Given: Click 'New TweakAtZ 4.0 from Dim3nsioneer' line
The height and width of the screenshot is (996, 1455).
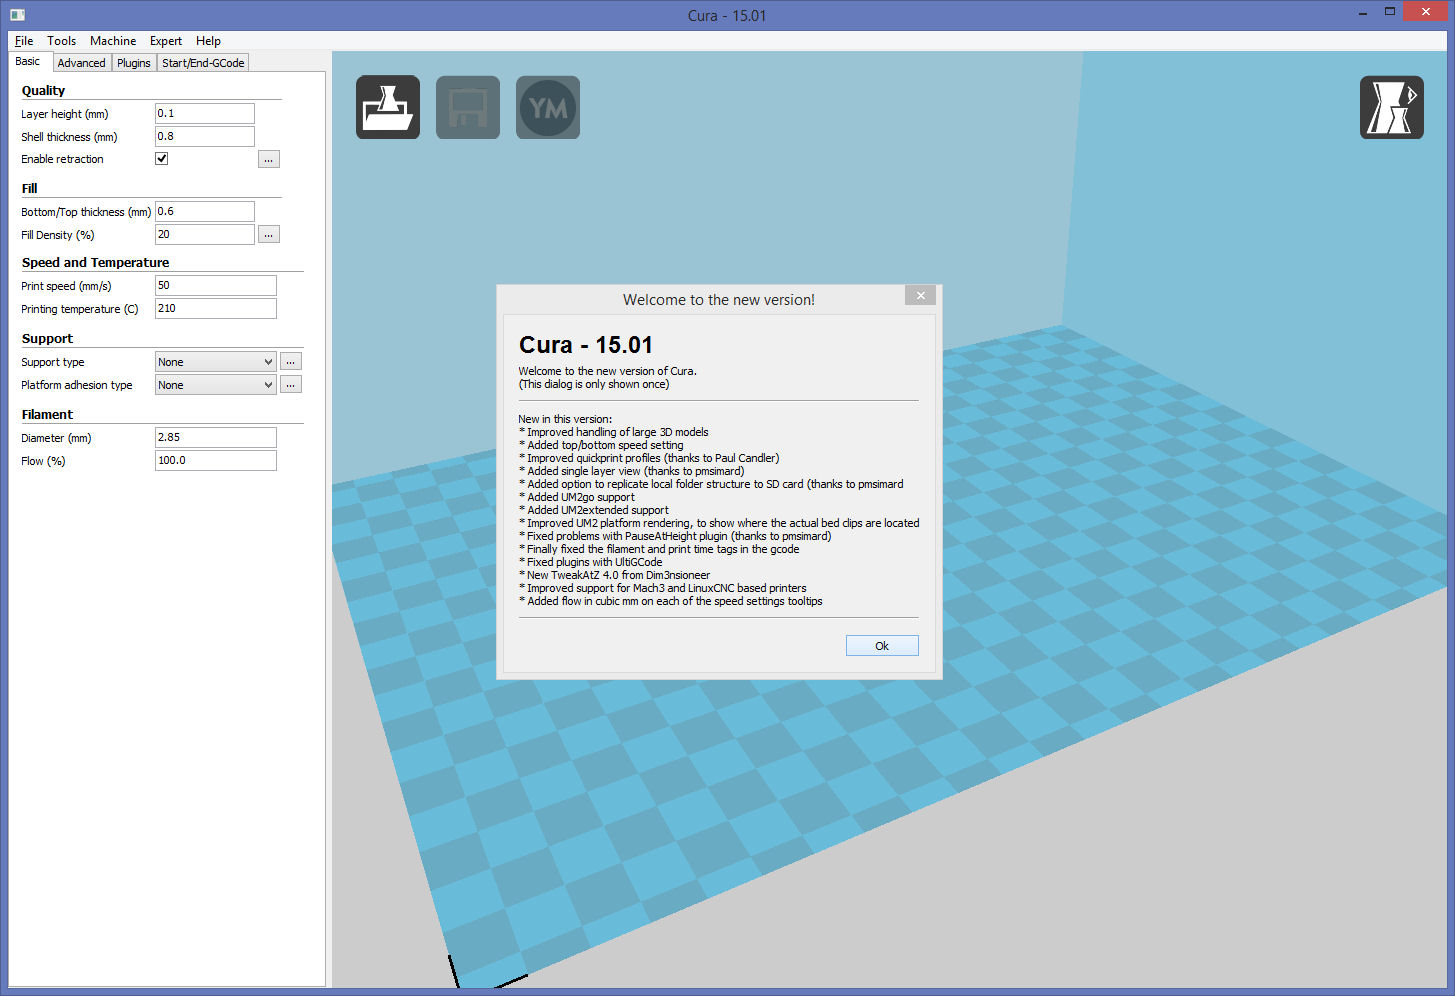Looking at the screenshot, I should 615,575.
